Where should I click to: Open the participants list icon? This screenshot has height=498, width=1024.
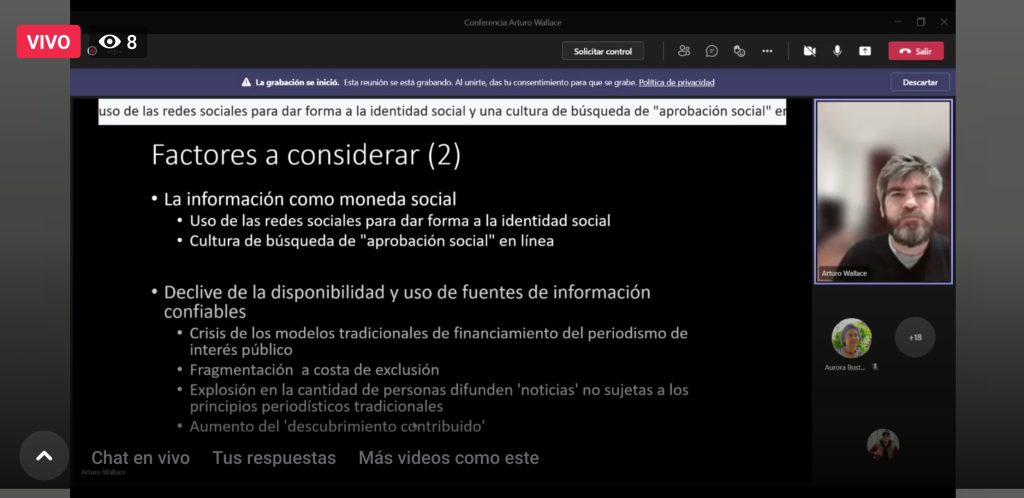[684, 51]
